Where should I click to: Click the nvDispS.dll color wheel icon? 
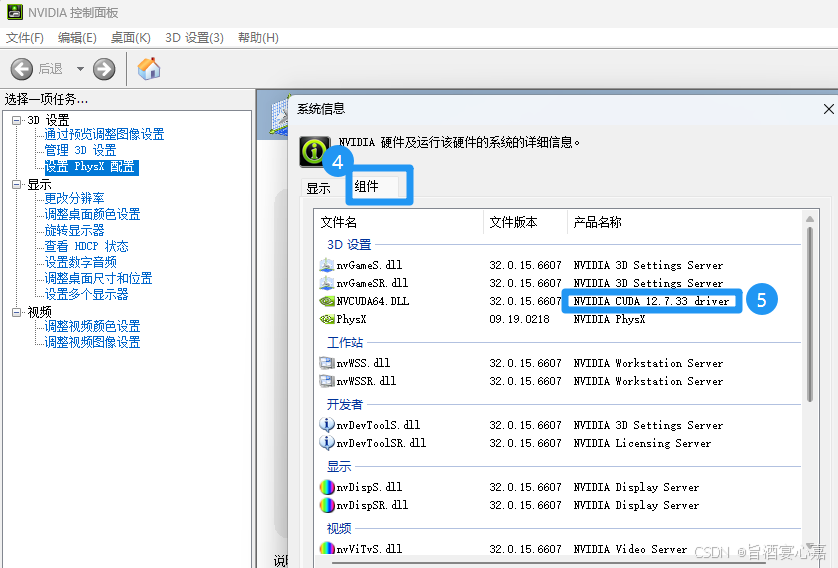[x=327, y=487]
